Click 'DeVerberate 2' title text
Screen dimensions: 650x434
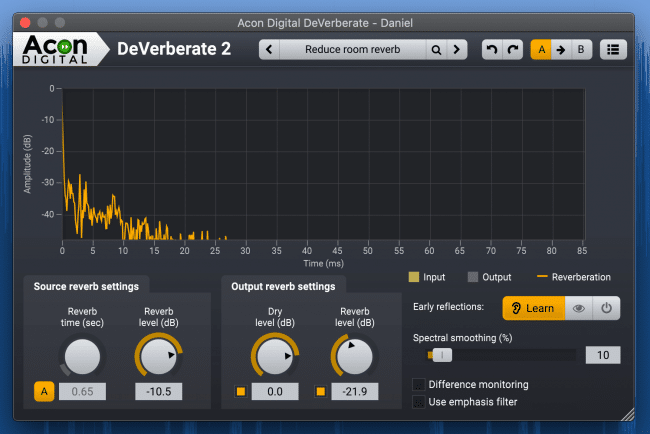click(x=174, y=49)
